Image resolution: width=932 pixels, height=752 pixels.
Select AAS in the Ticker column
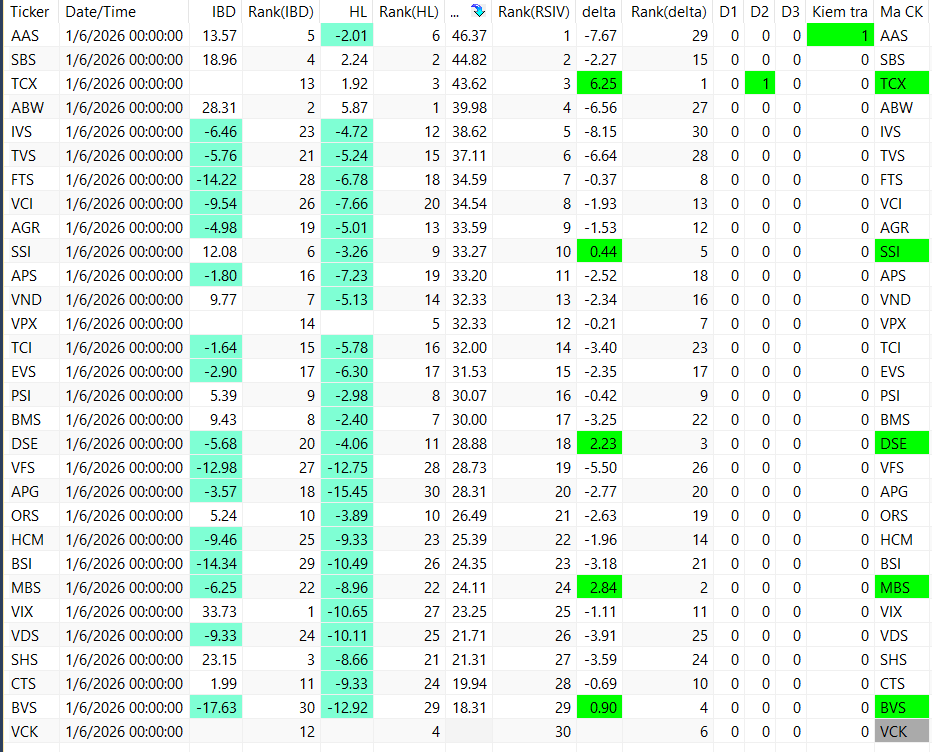(25, 36)
